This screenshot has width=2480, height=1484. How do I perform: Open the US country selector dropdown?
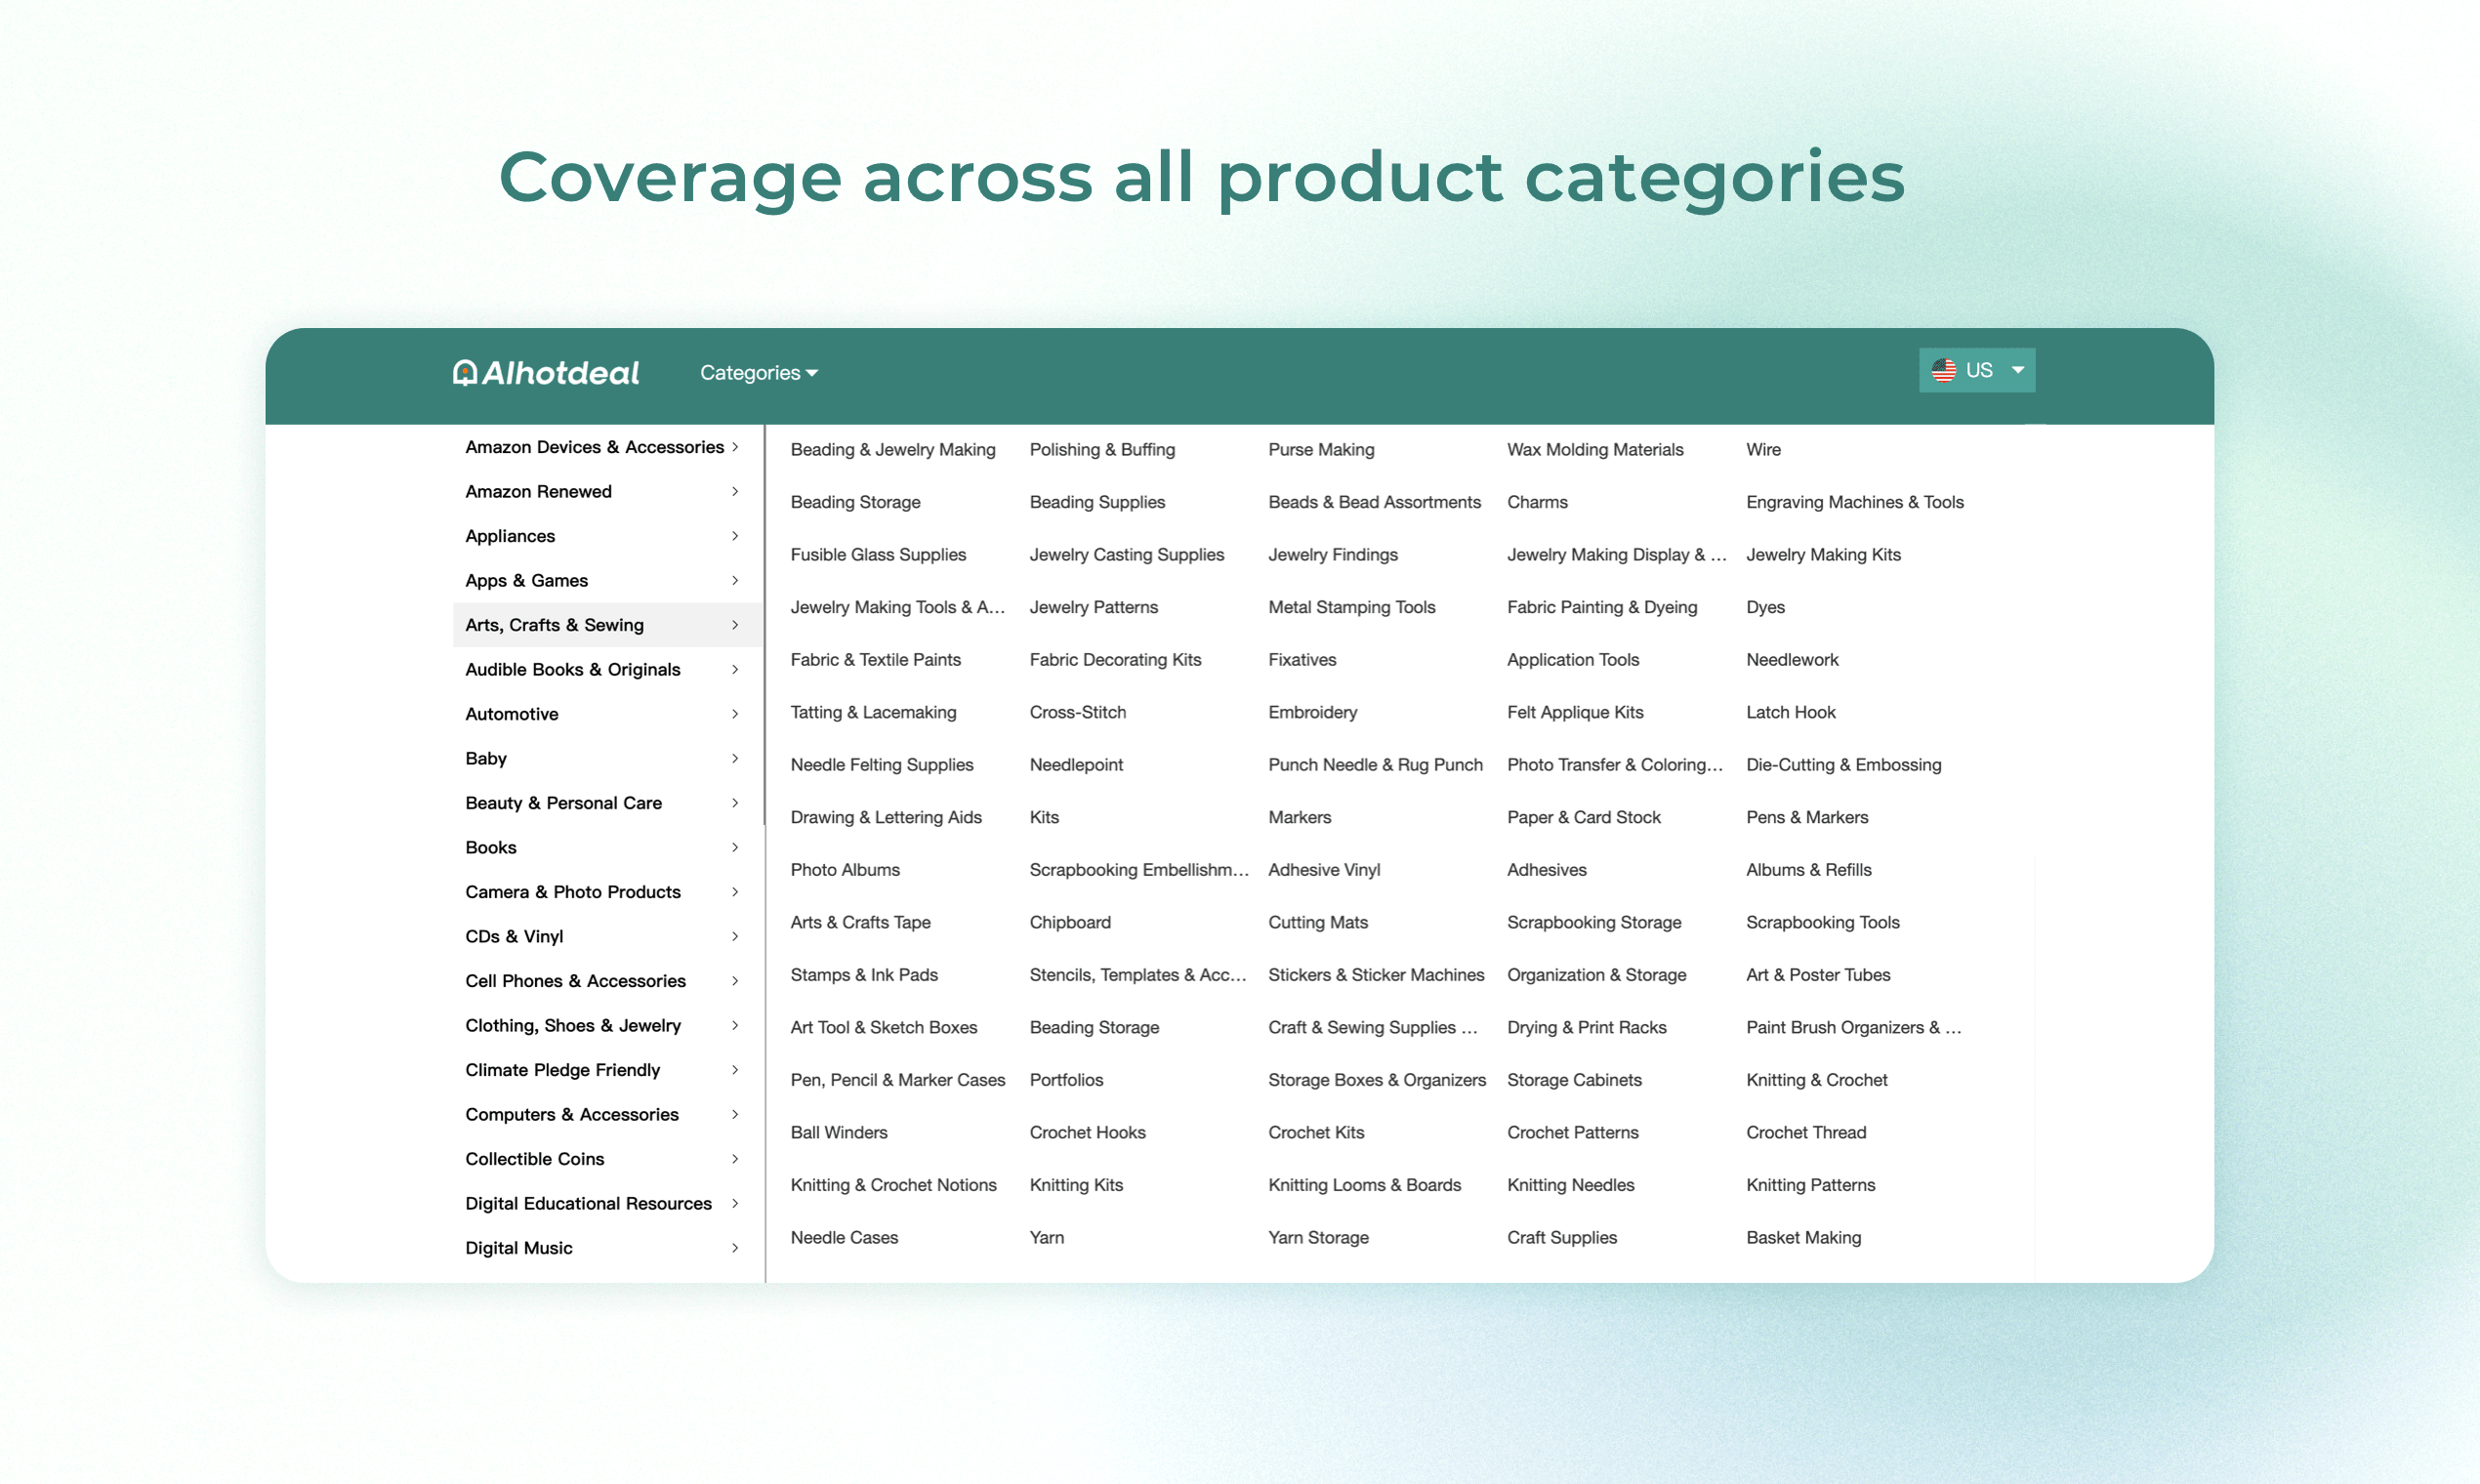tap(1976, 370)
